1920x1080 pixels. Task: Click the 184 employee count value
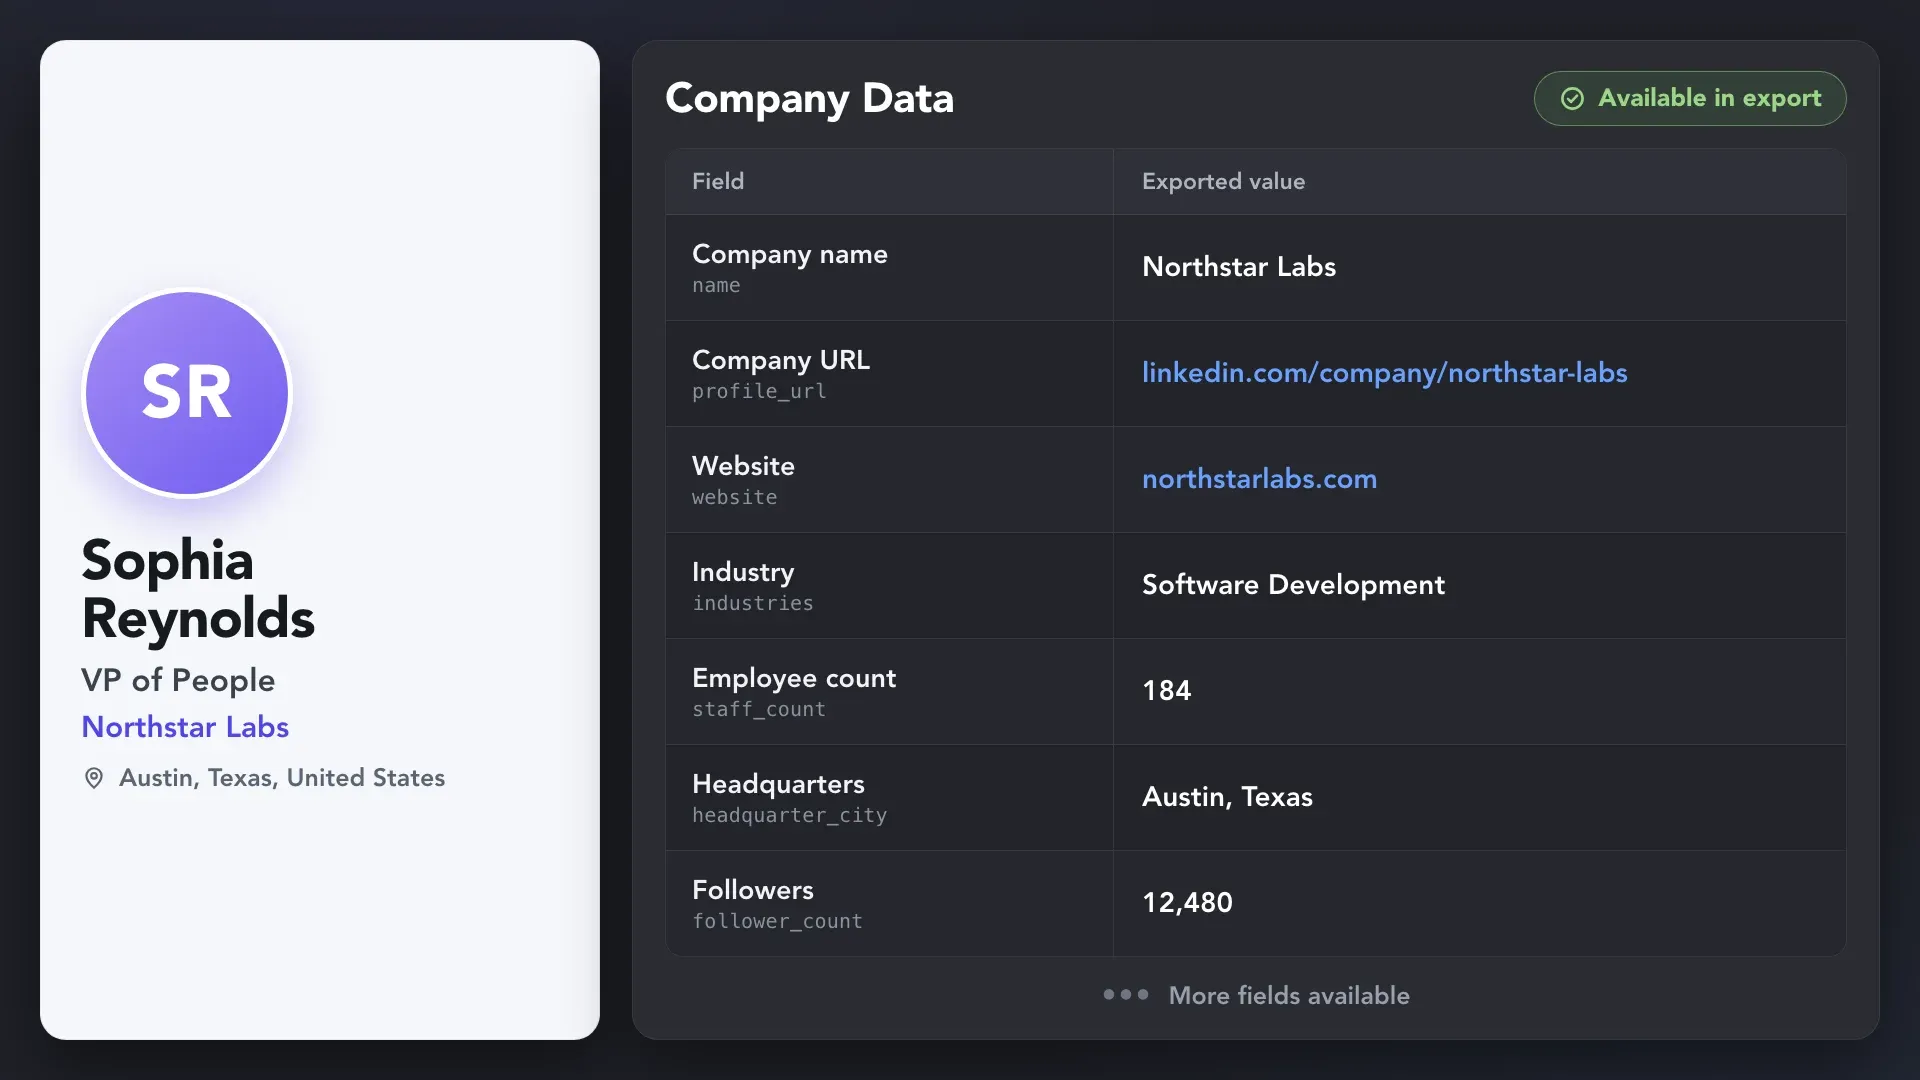(1166, 691)
